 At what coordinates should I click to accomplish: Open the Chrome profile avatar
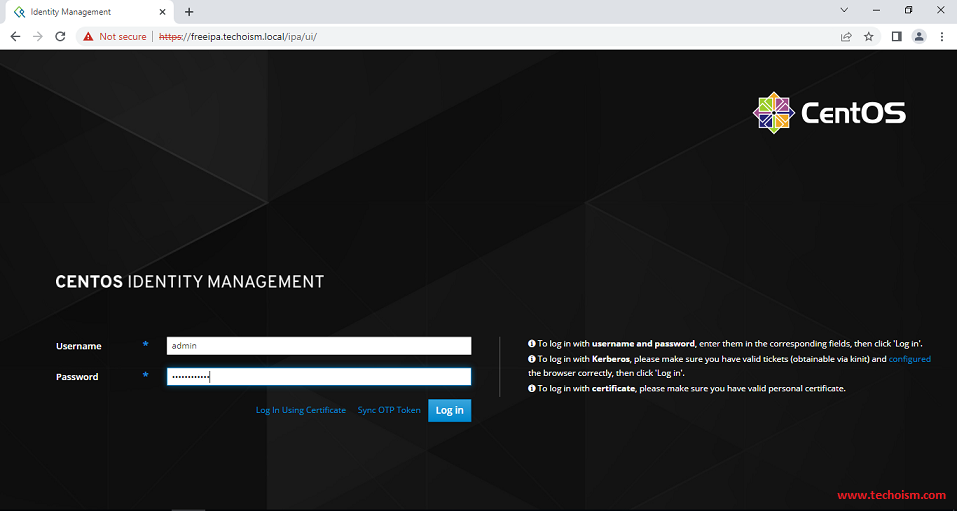[x=919, y=37]
